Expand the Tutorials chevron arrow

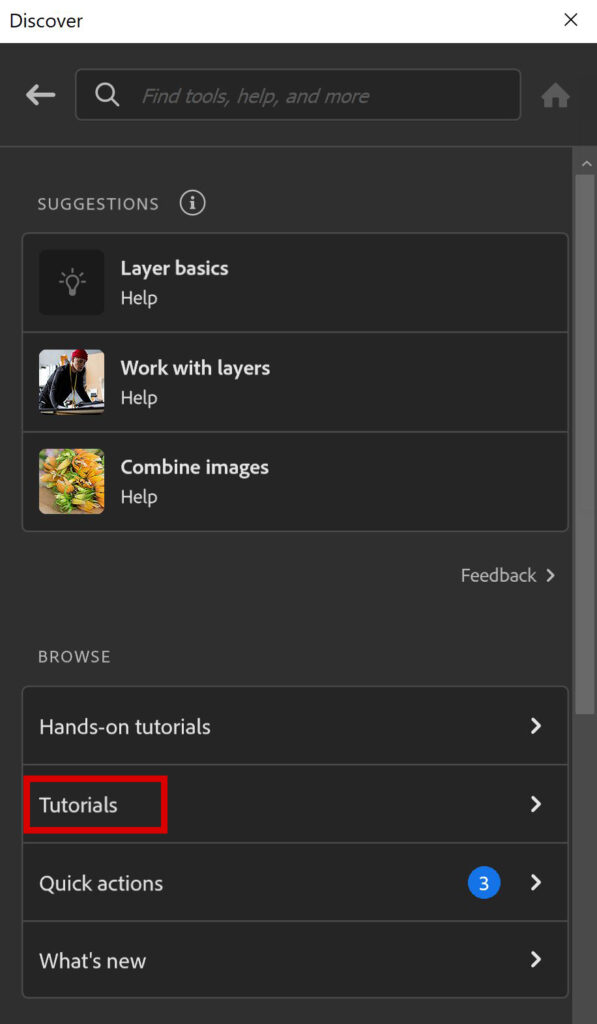click(x=536, y=804)
